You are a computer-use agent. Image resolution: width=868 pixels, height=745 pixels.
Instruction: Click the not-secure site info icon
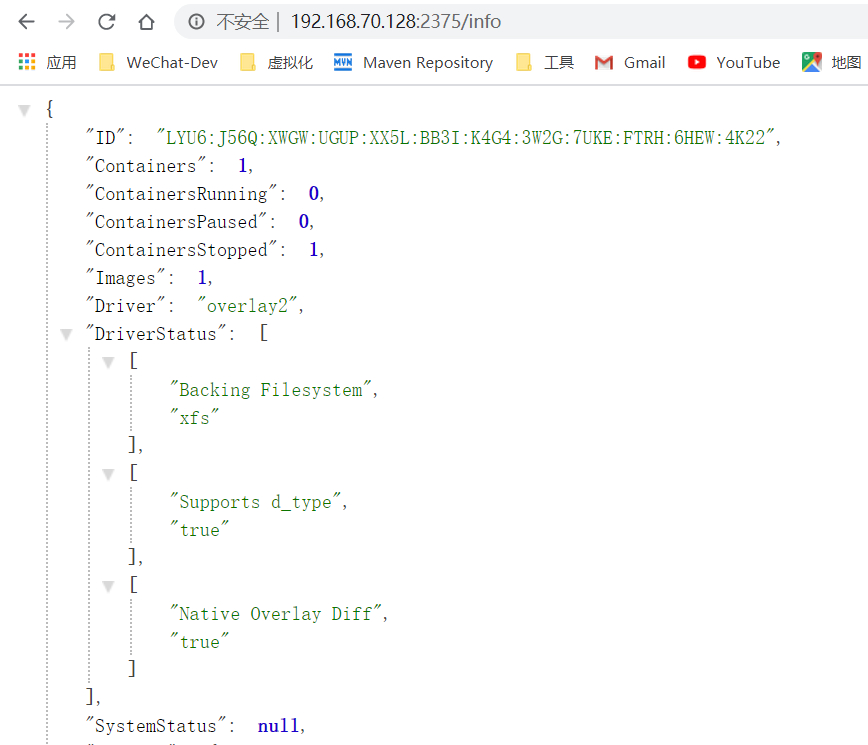point(197,22)
